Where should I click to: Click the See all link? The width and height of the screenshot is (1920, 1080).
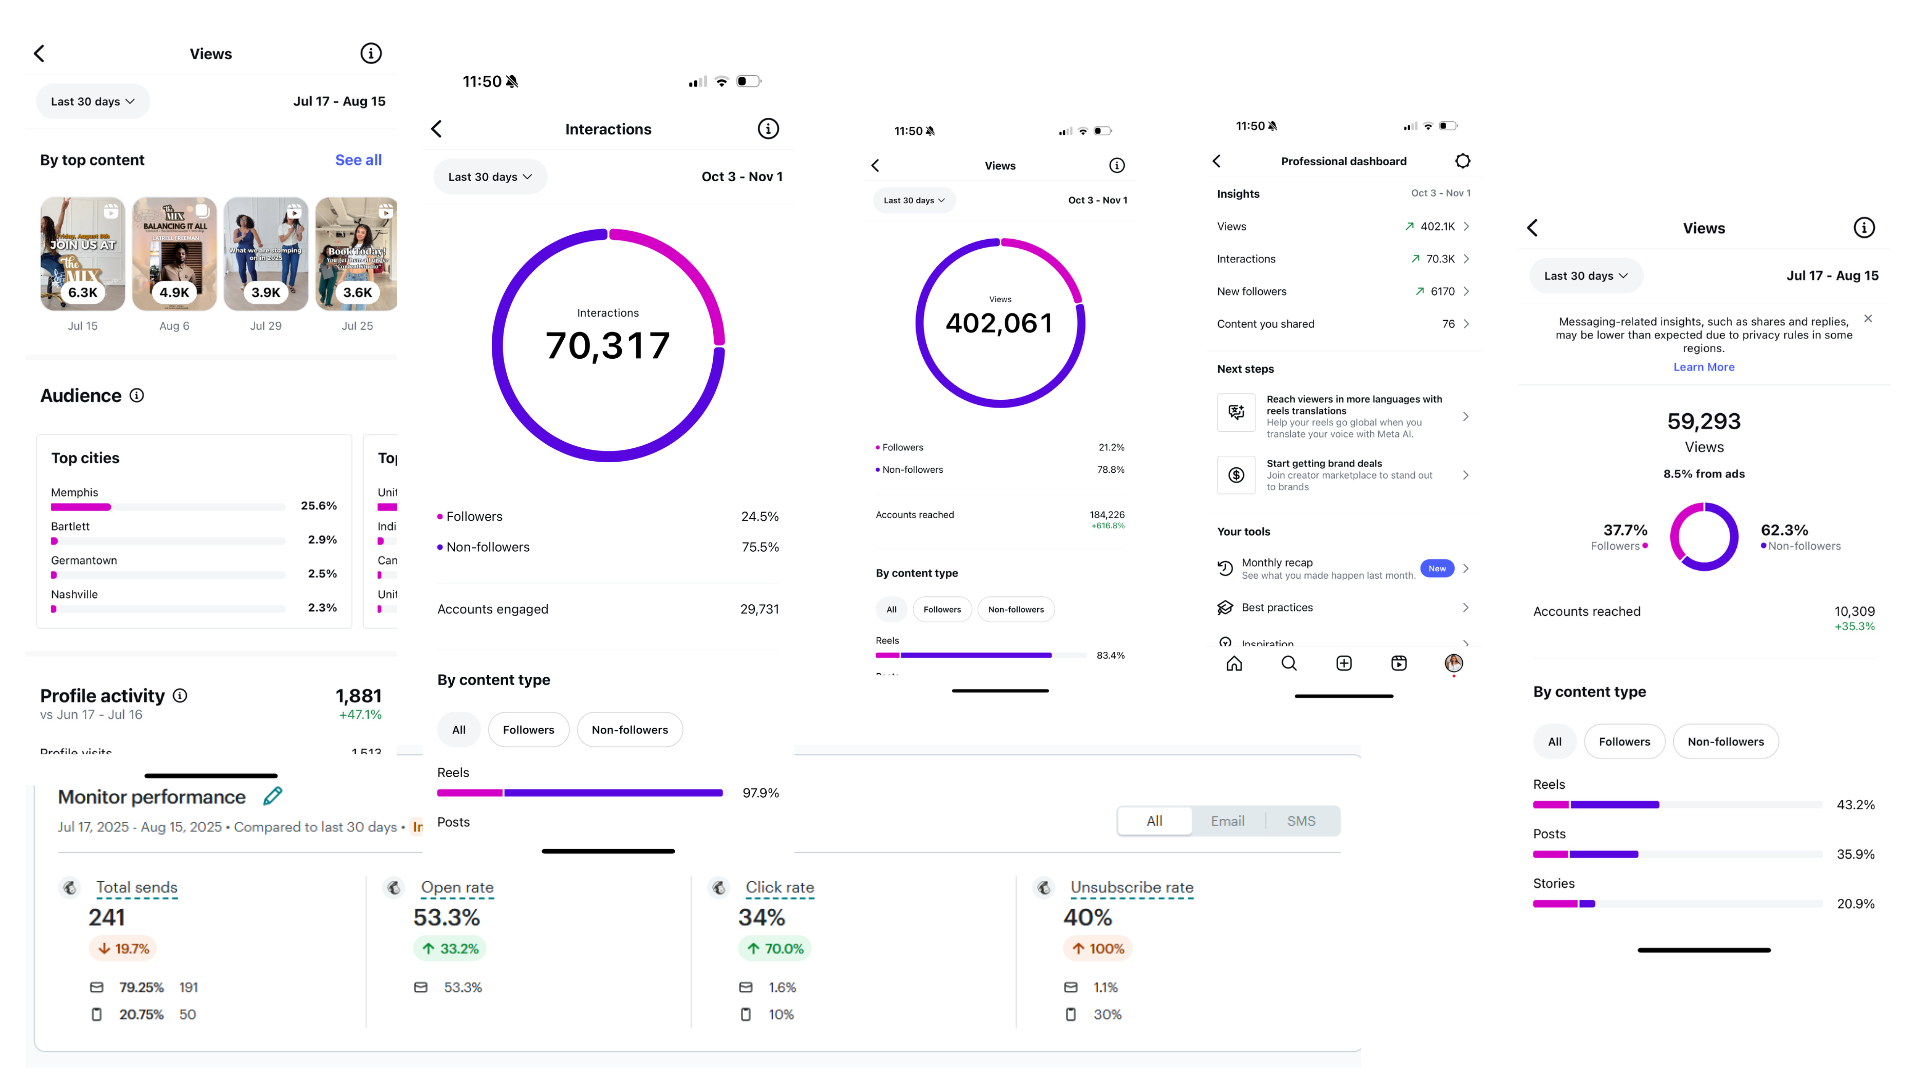pos(358,160)
